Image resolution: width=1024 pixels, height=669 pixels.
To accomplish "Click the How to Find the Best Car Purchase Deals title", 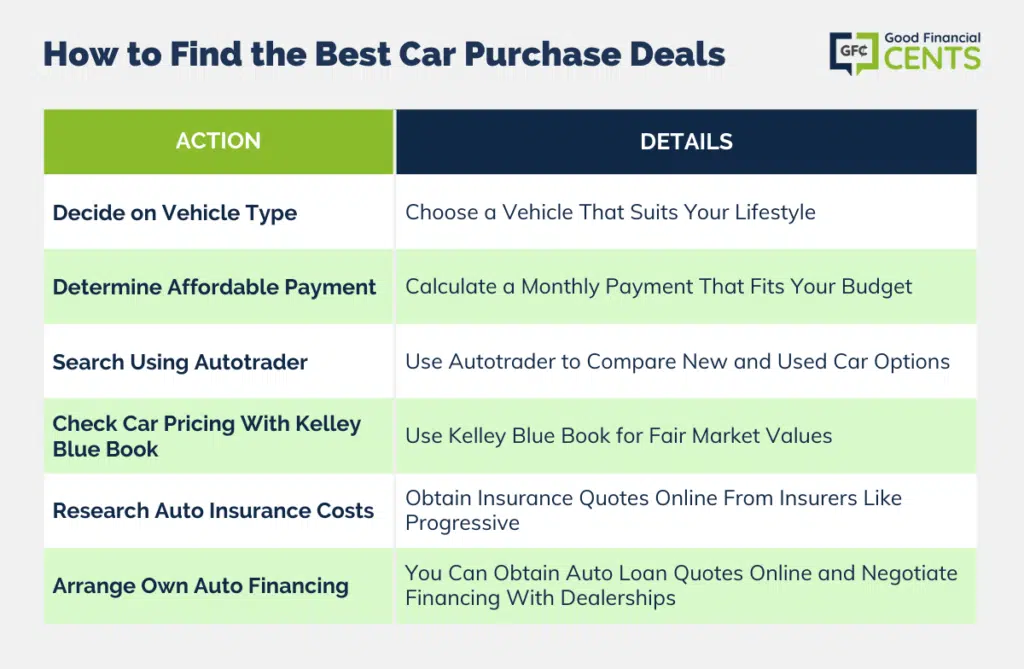I will tap(384, 54).
